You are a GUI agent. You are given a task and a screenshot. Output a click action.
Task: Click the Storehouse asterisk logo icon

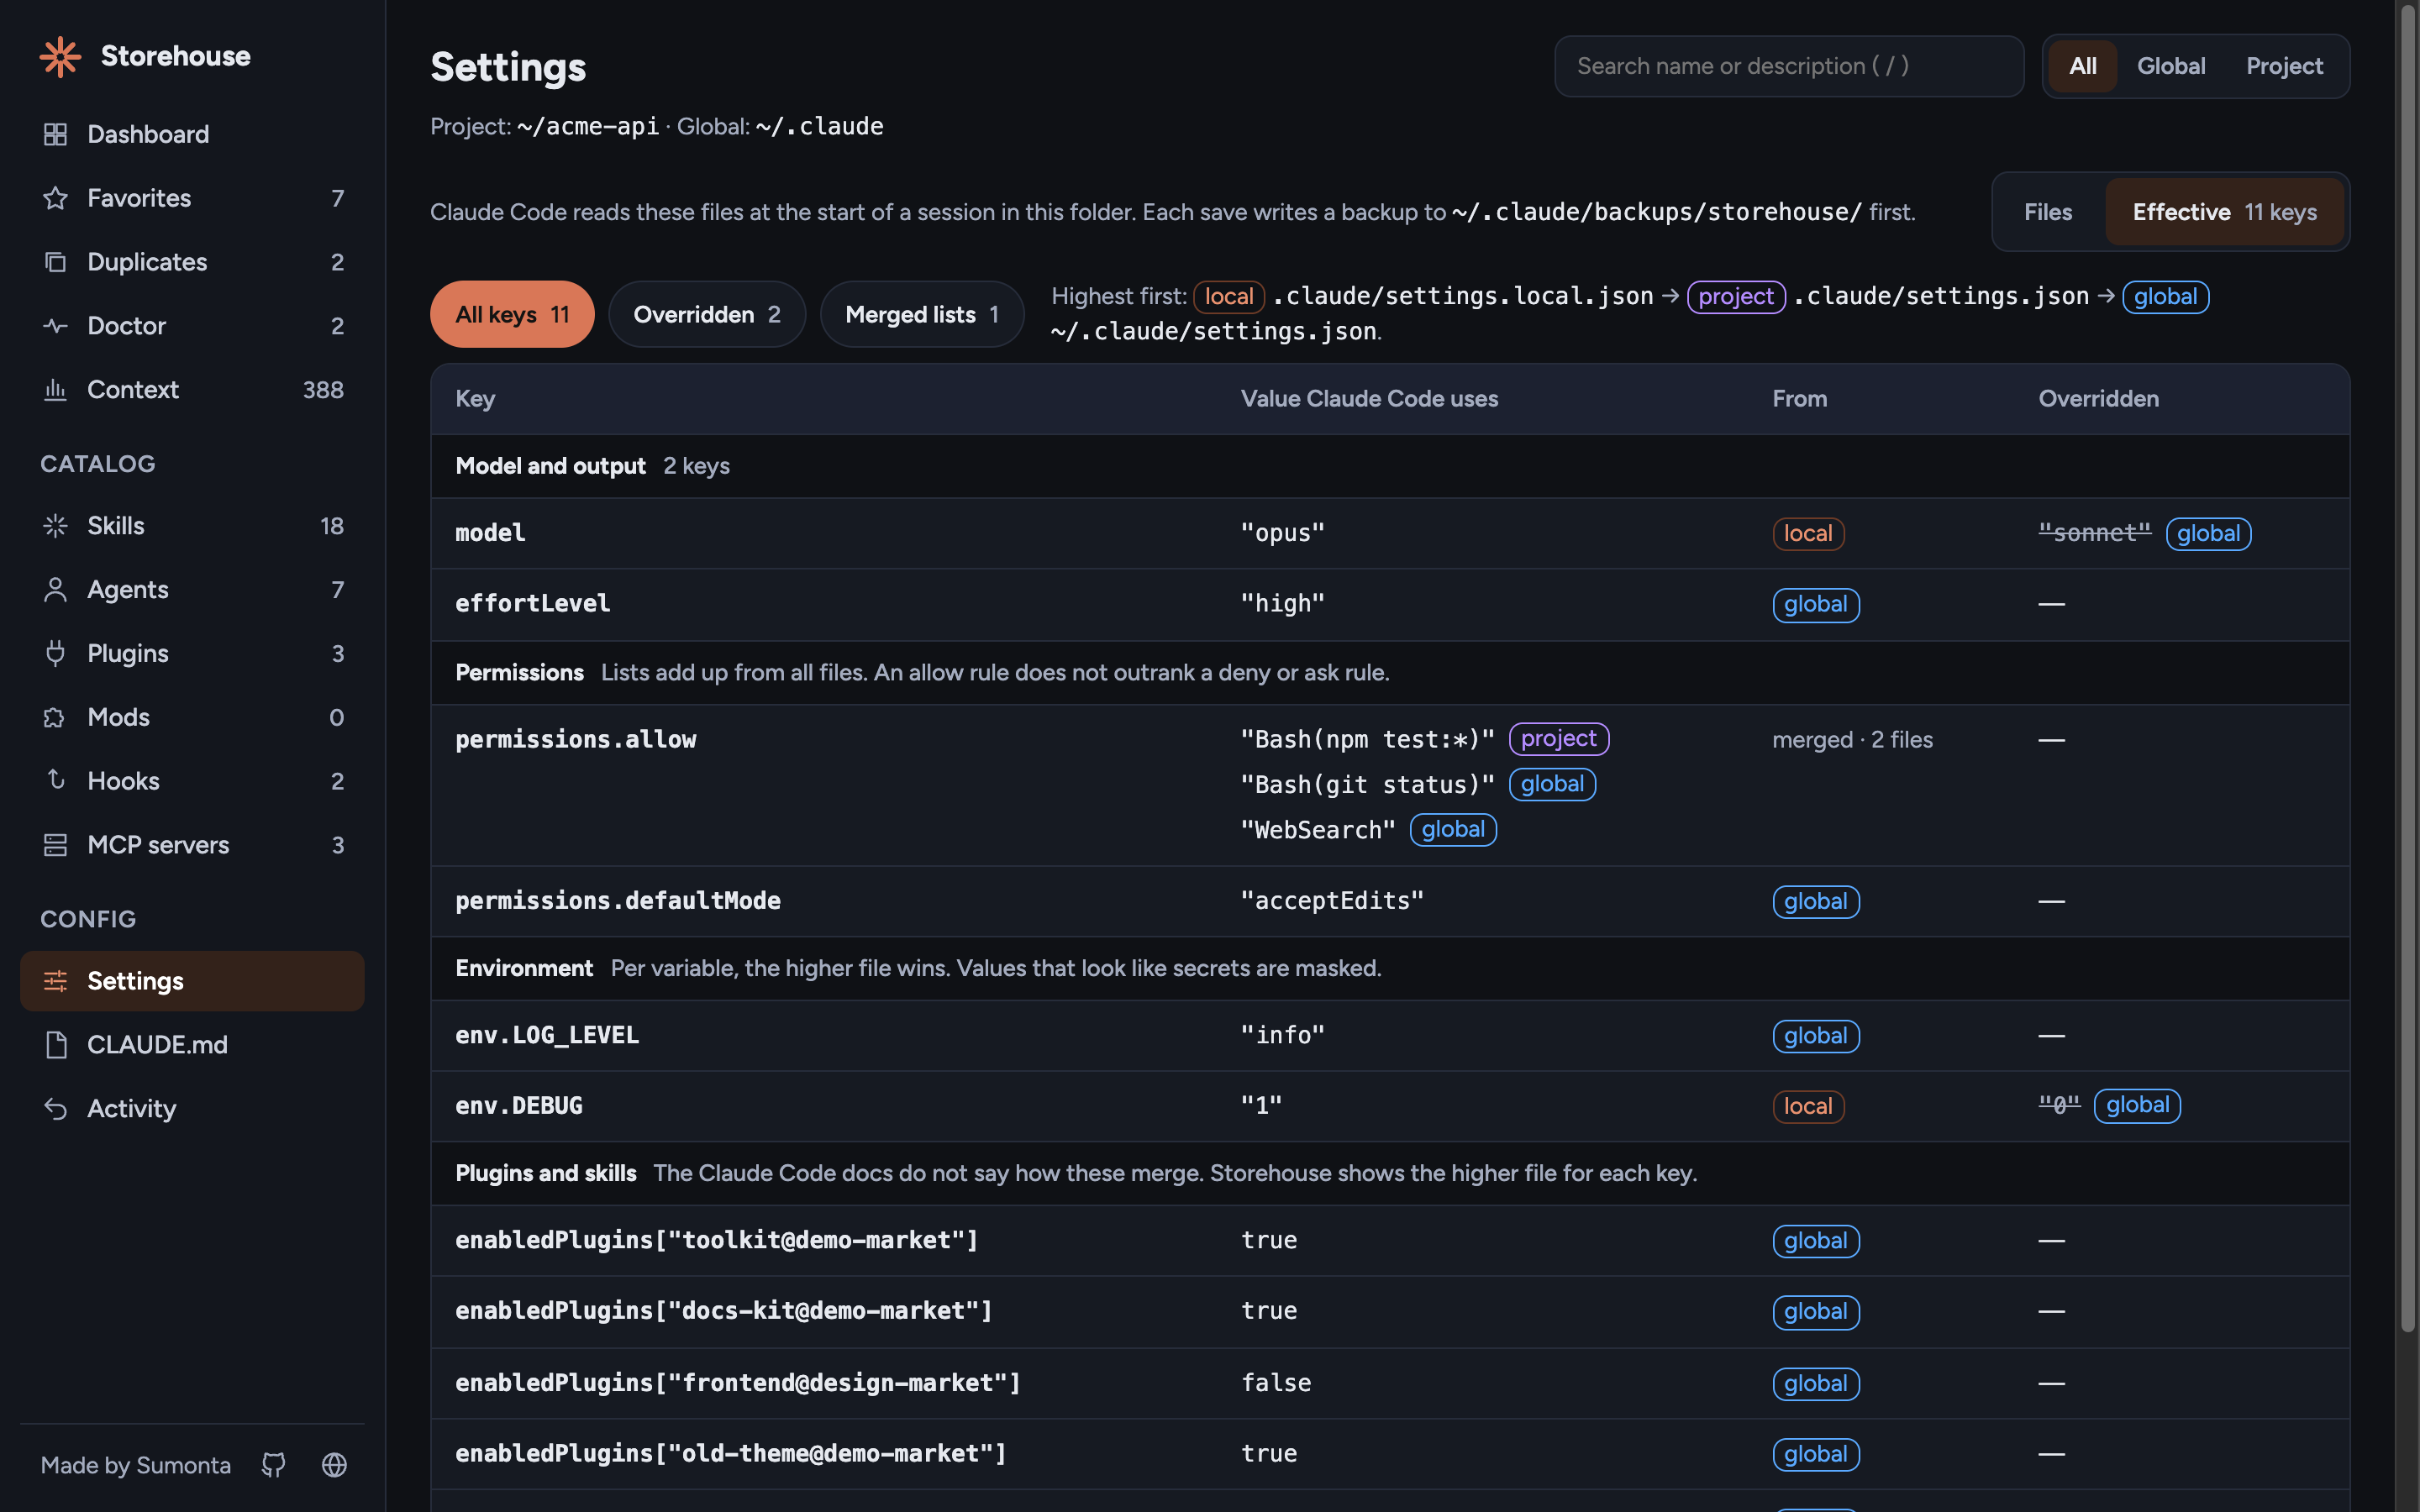[60, 57]
